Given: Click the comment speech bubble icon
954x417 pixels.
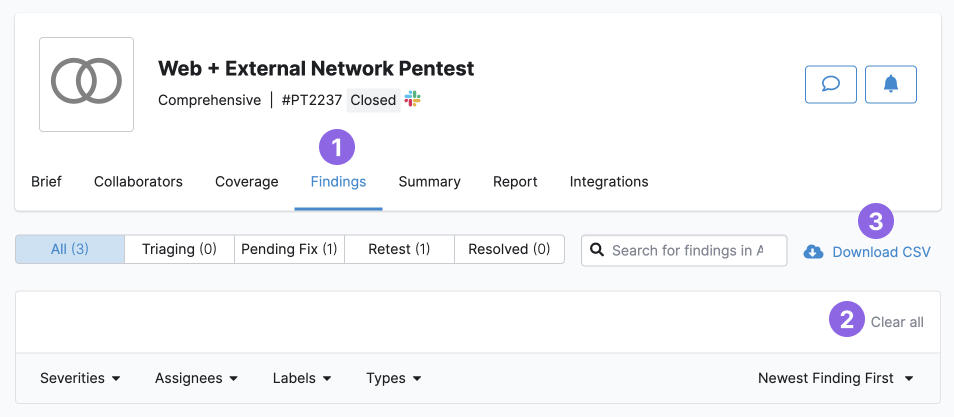Looking at the screenshot, I should coord(830,85).
